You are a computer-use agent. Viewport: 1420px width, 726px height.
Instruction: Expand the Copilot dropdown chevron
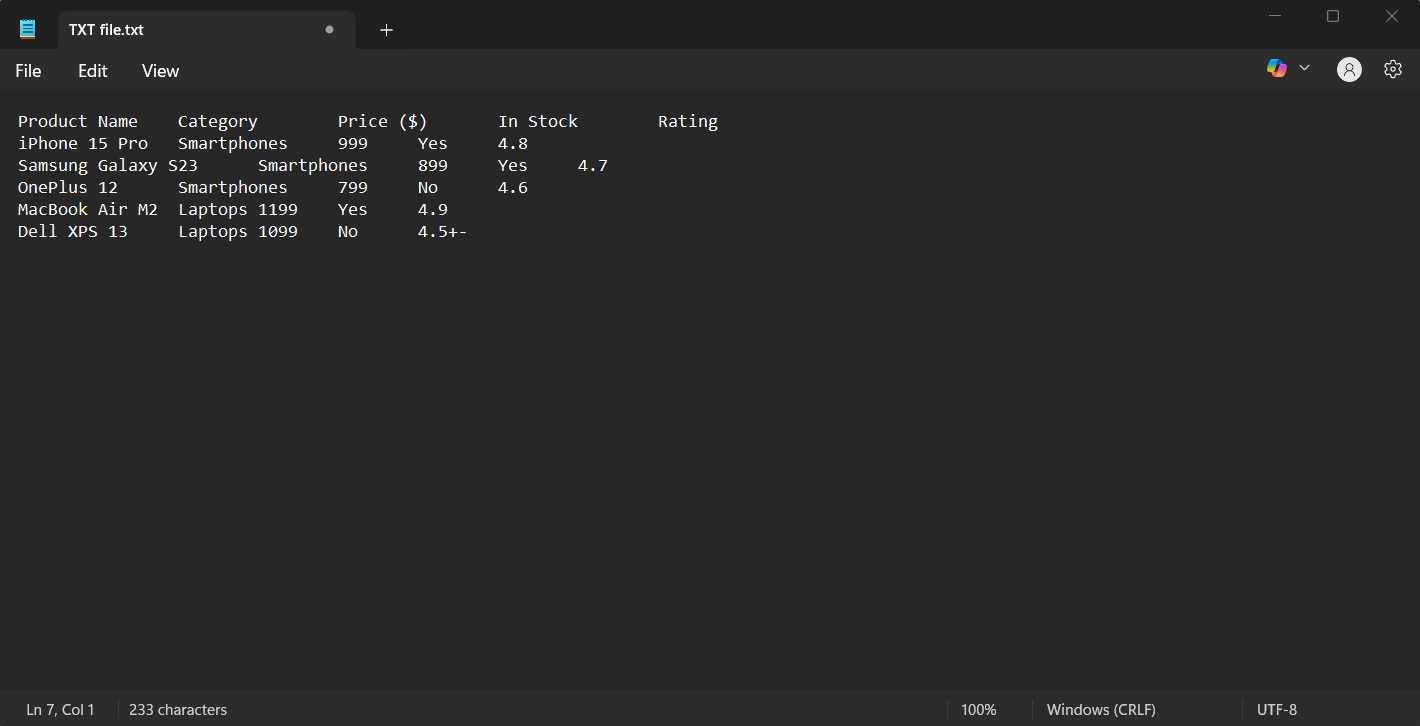pos(1304,68)
